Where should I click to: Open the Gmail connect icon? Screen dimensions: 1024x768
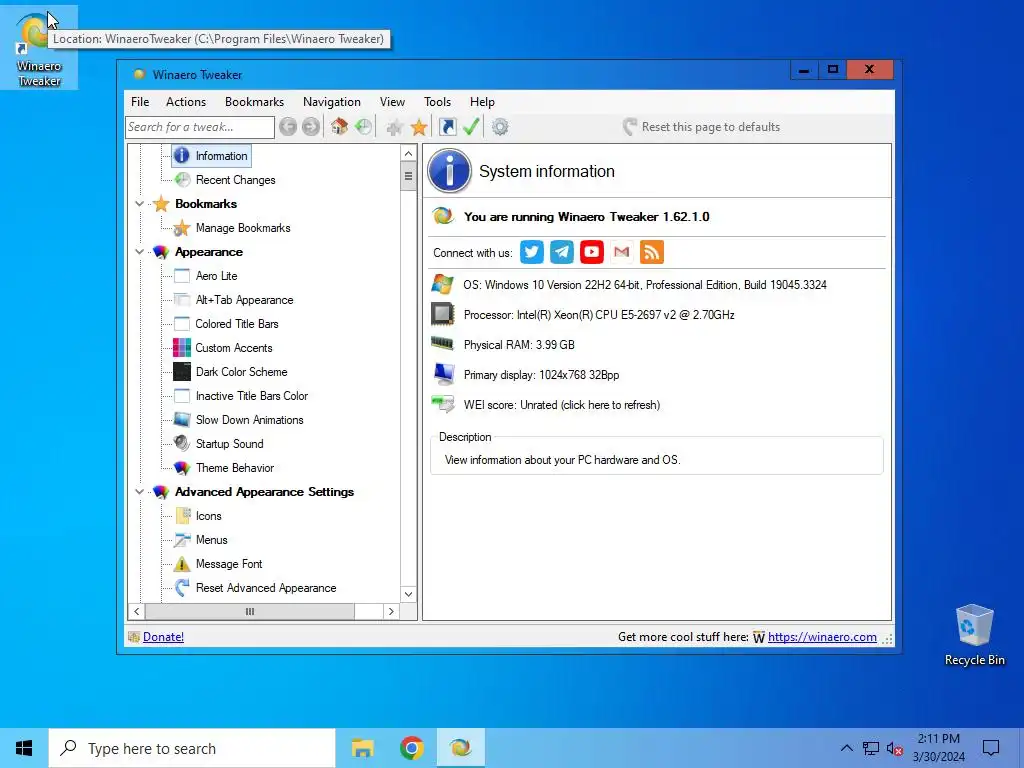622,252
